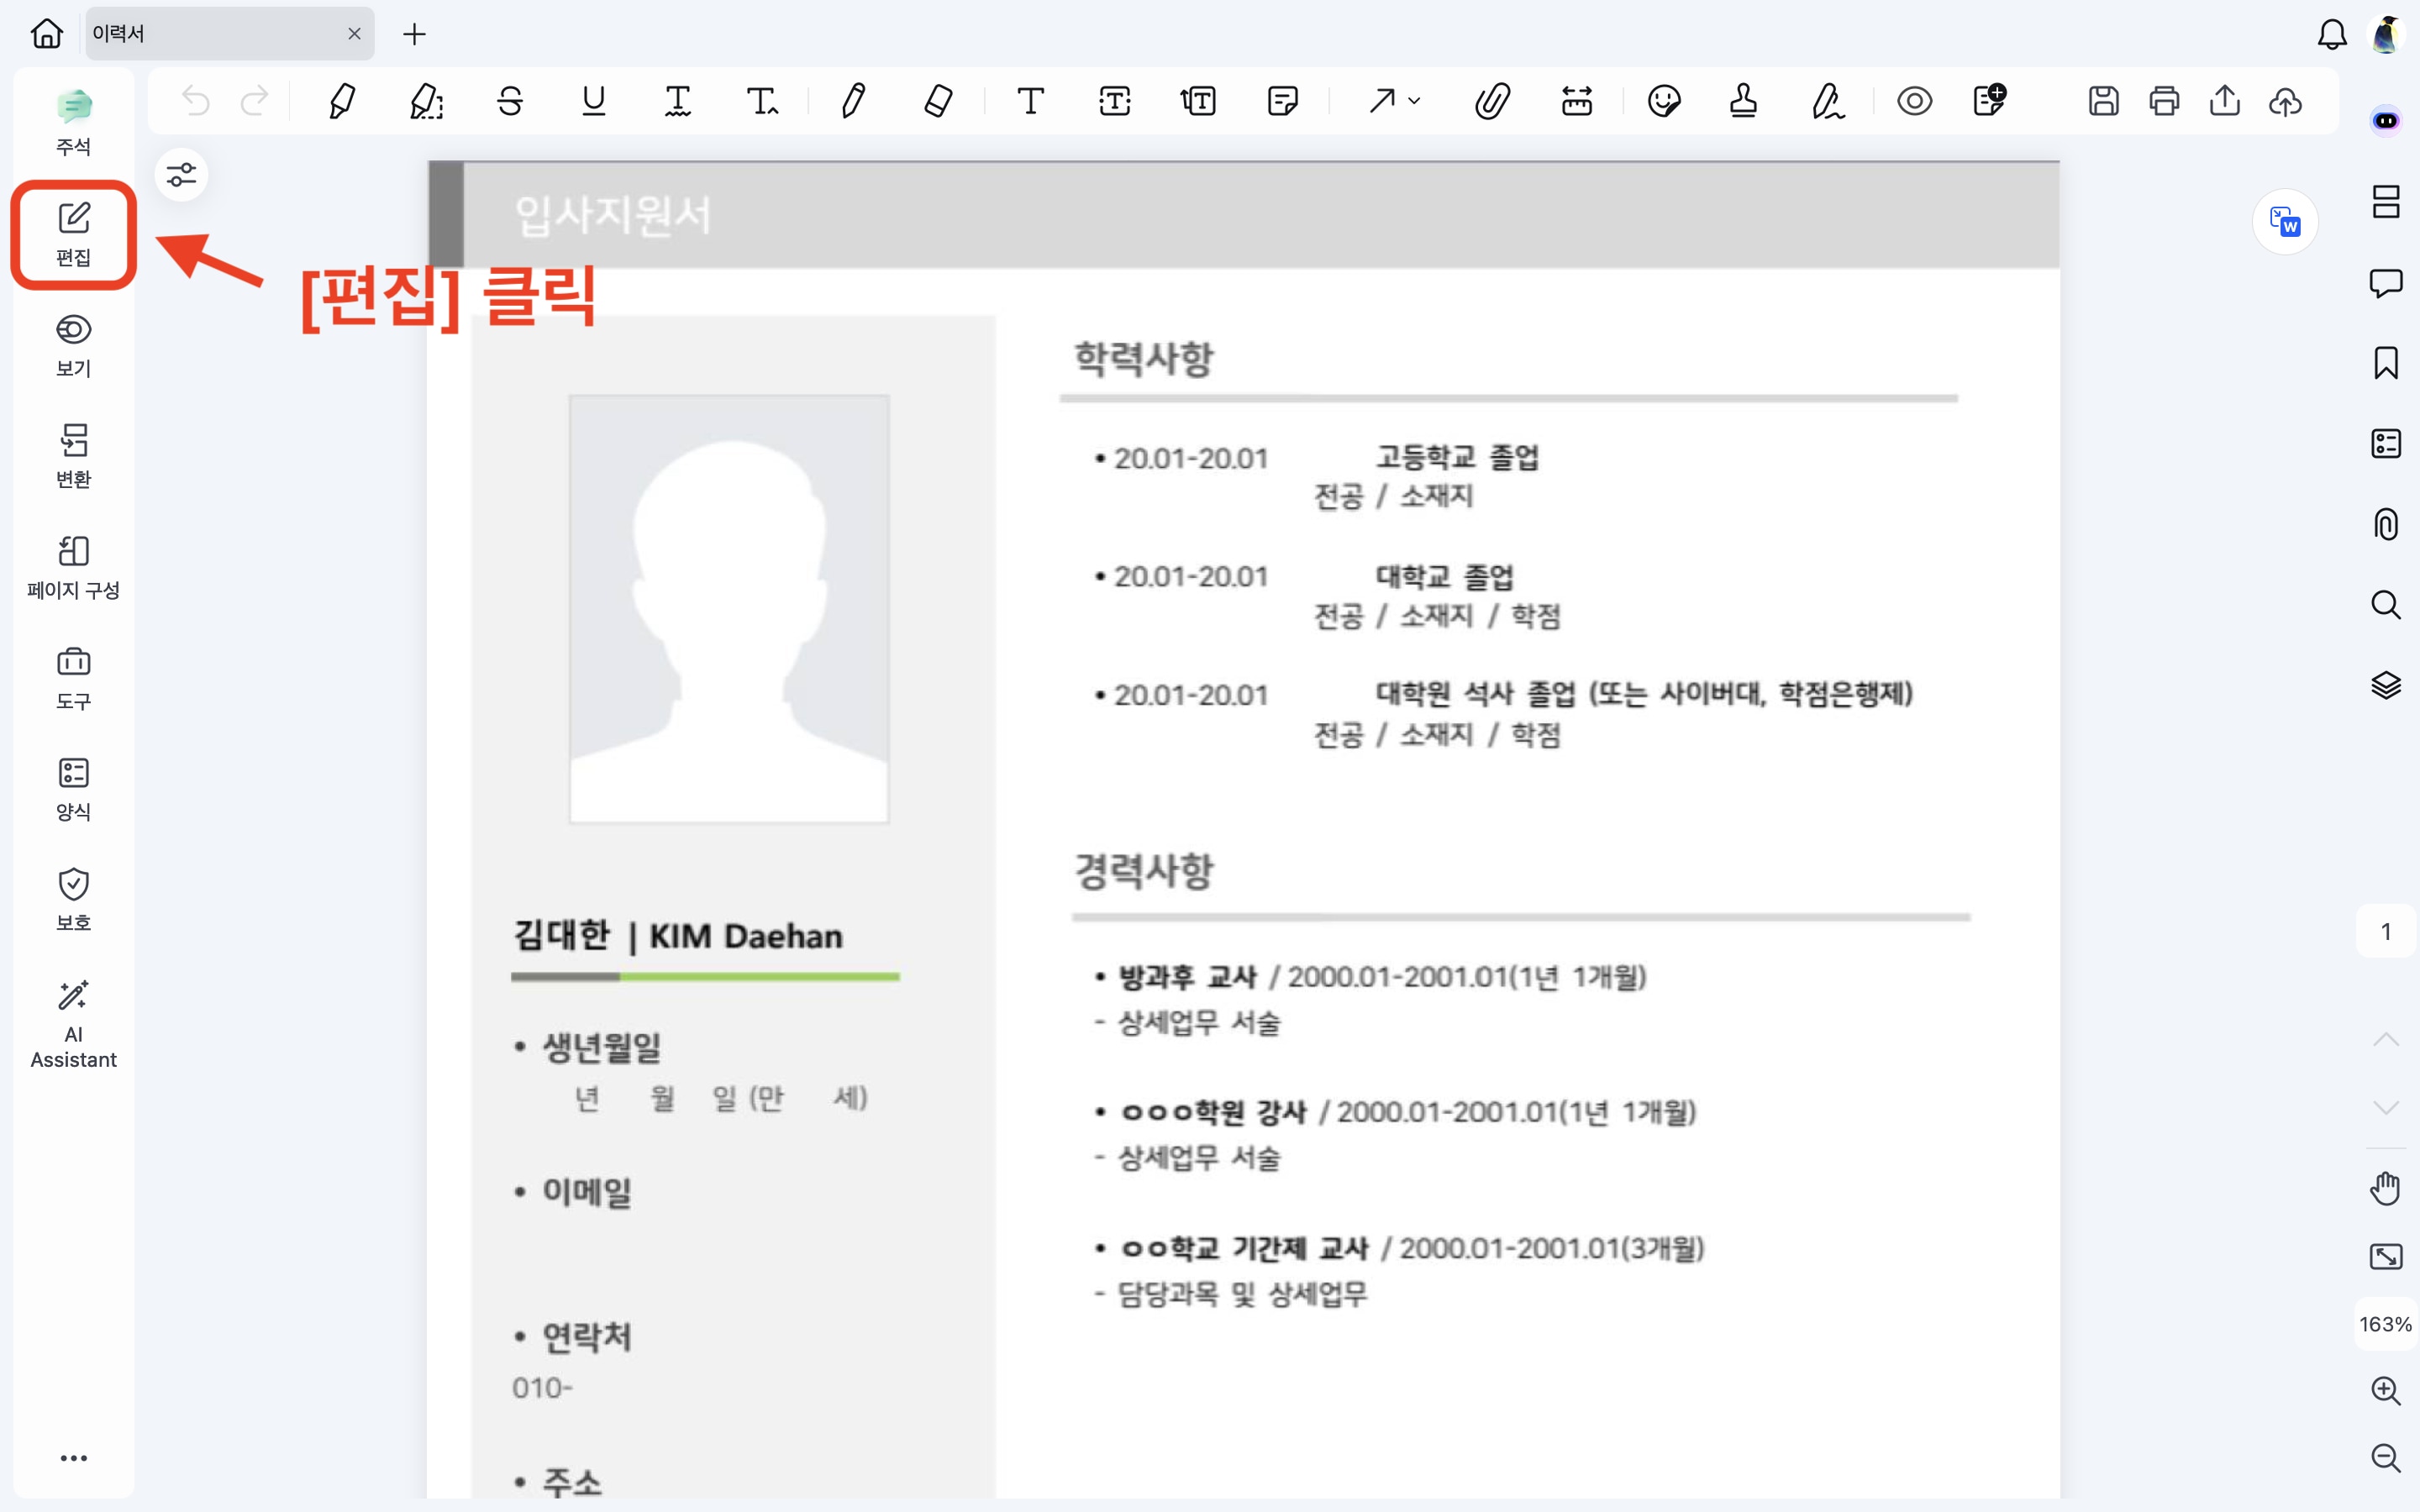
Task: Toggle fit-to-window view mode
Action: pyautogui.click(x=2385, y=1257)
